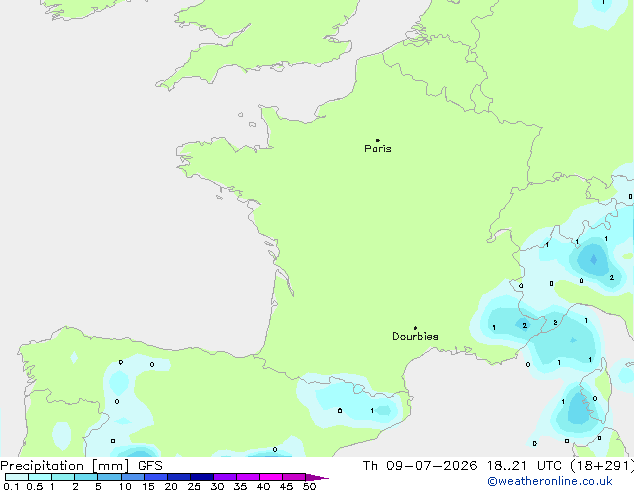This screenshot has width=634, height=490.
Task: Select the 15–20 mm legend swatch
Action: click(156, 477)
